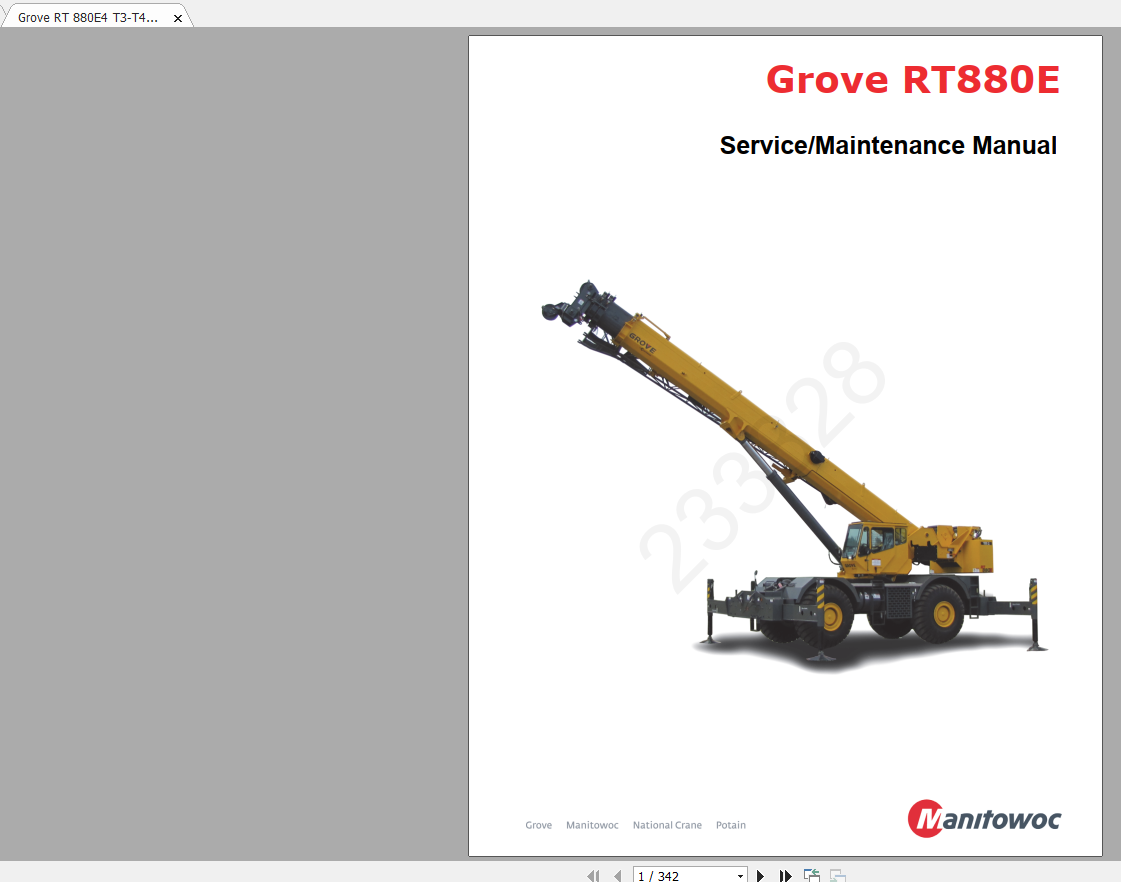Screen dimensions: 1121x882
Task: Go to the next page arrow
Action: [761, 876]
